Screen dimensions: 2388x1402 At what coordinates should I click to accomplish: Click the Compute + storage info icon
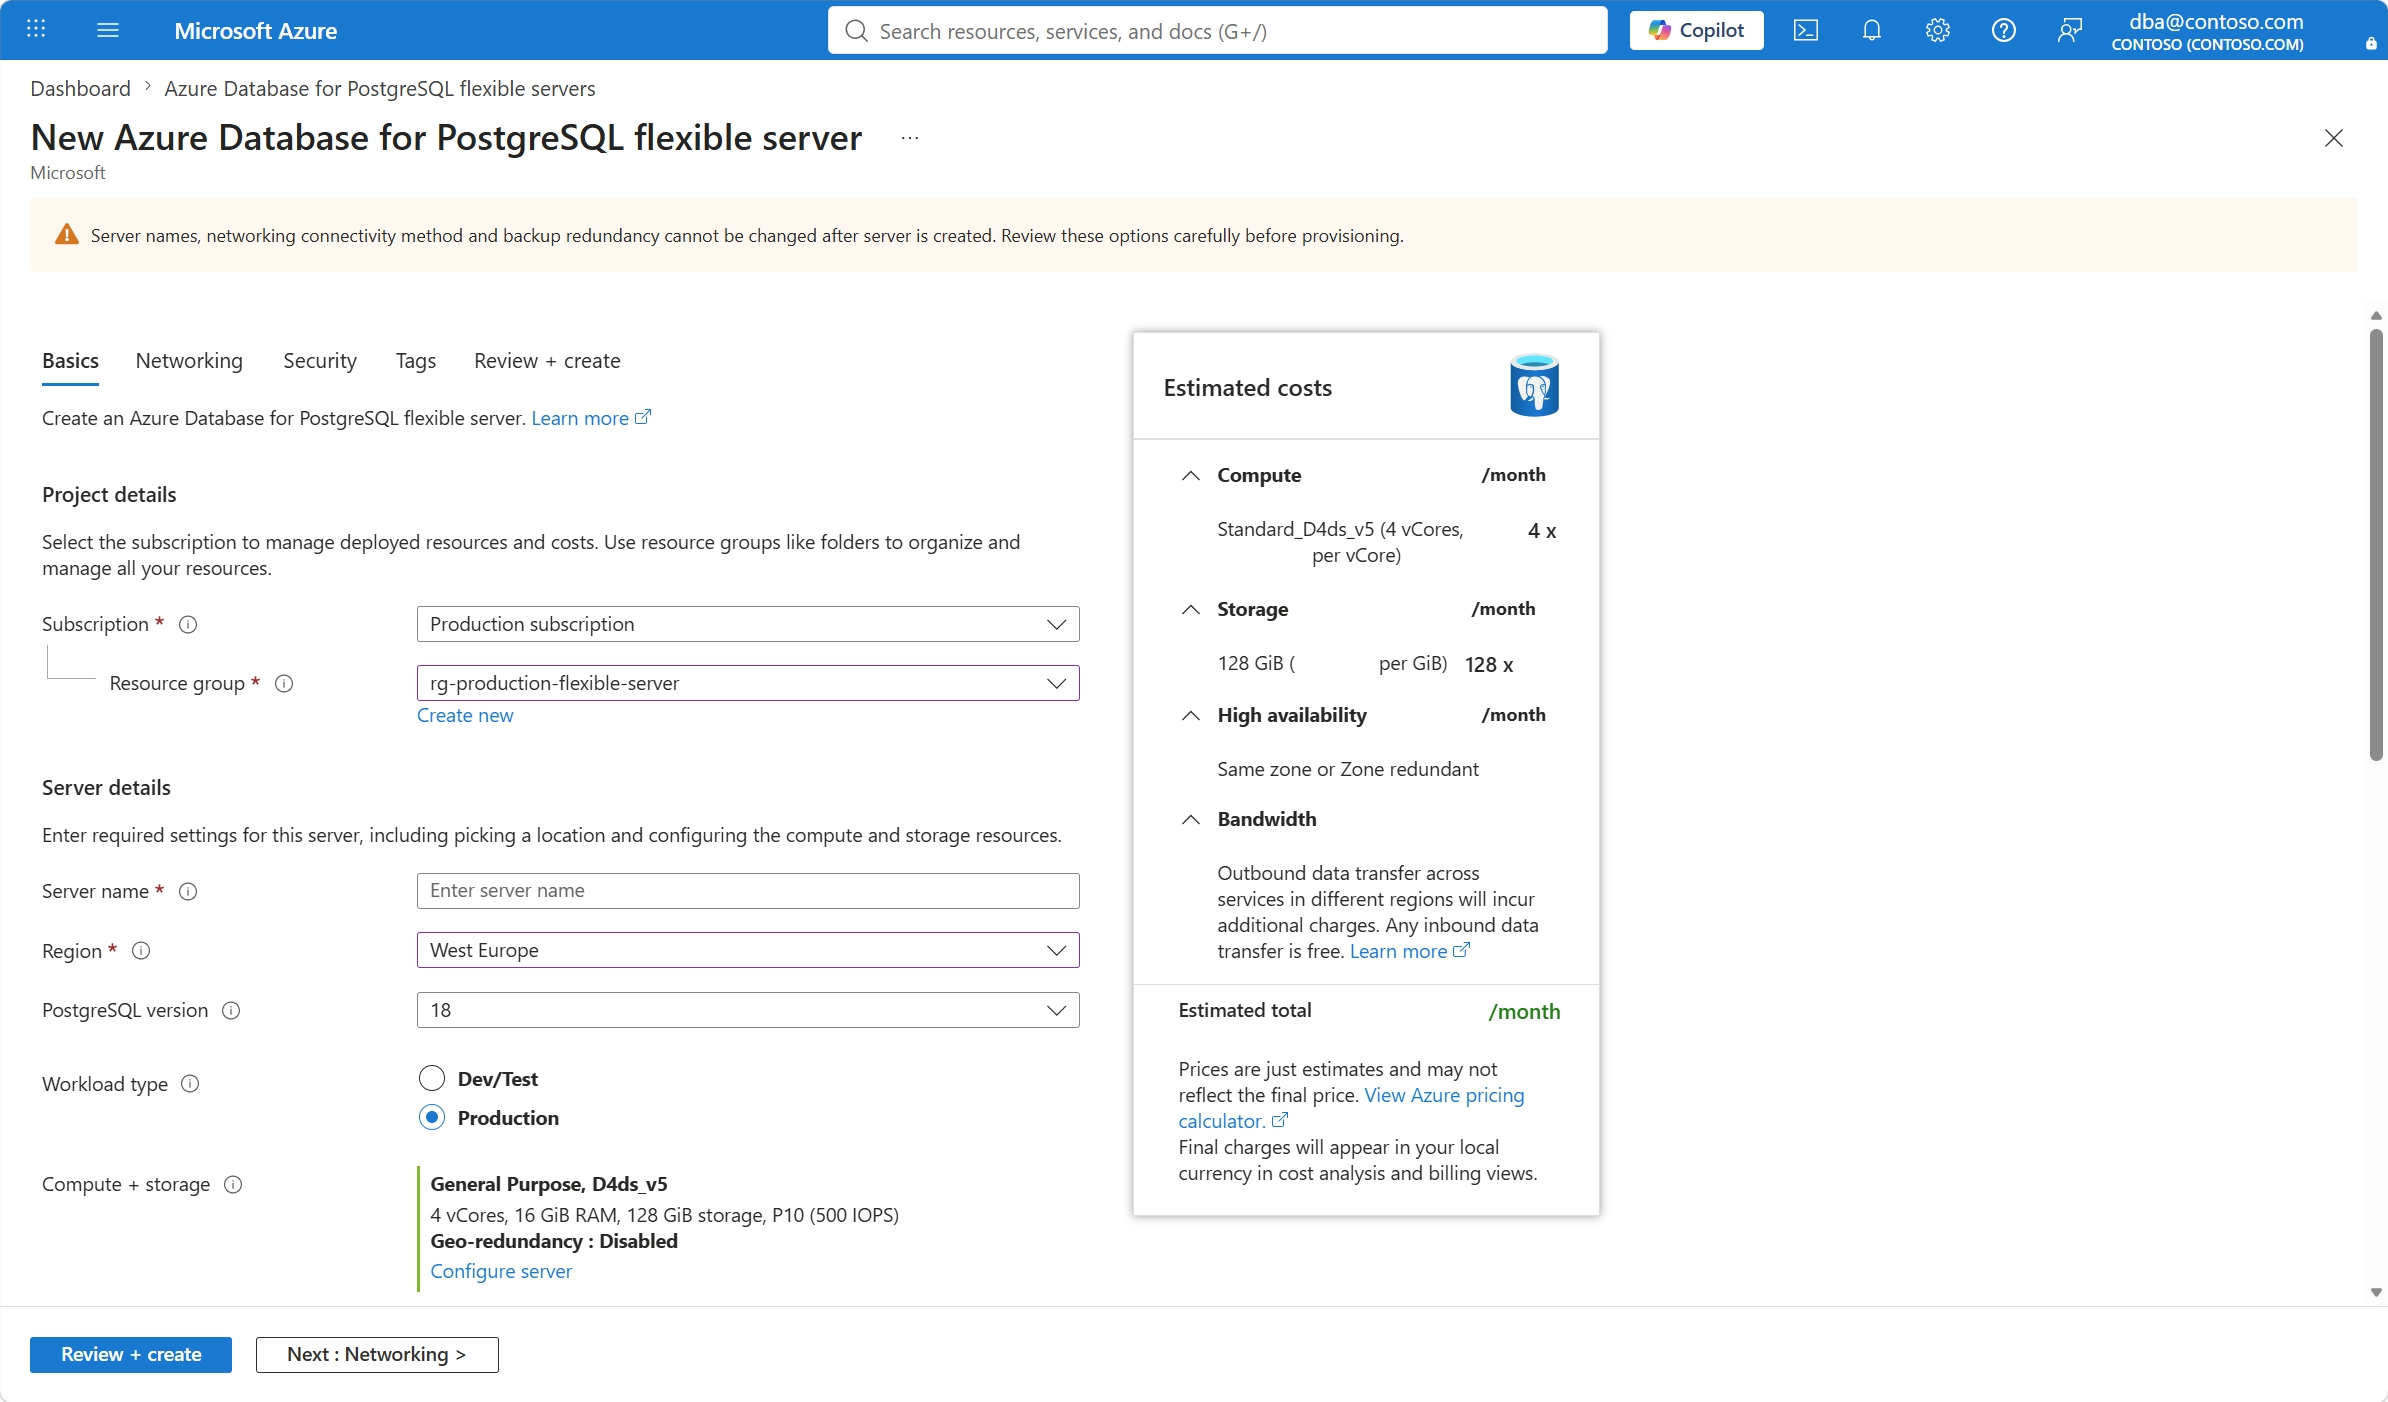[x=233, y=1184]
